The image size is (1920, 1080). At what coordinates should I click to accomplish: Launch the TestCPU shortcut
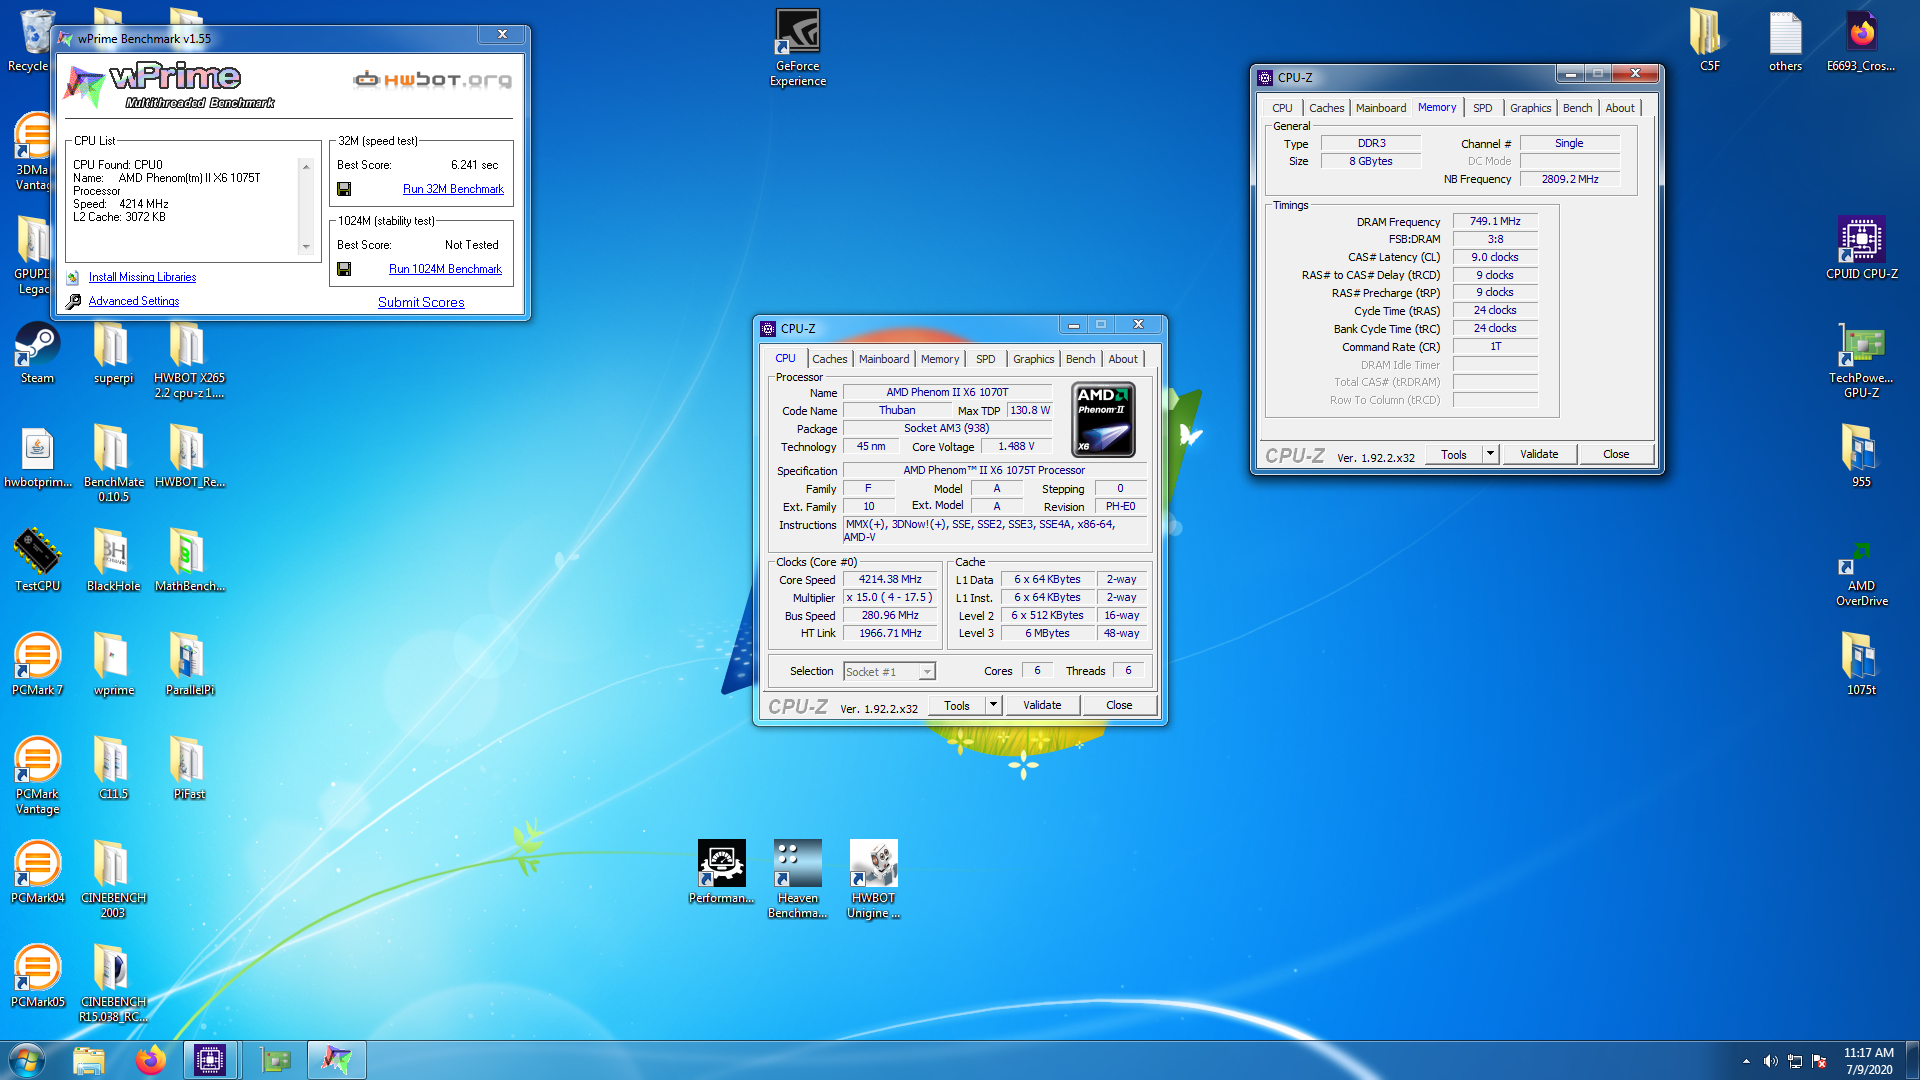37,561
